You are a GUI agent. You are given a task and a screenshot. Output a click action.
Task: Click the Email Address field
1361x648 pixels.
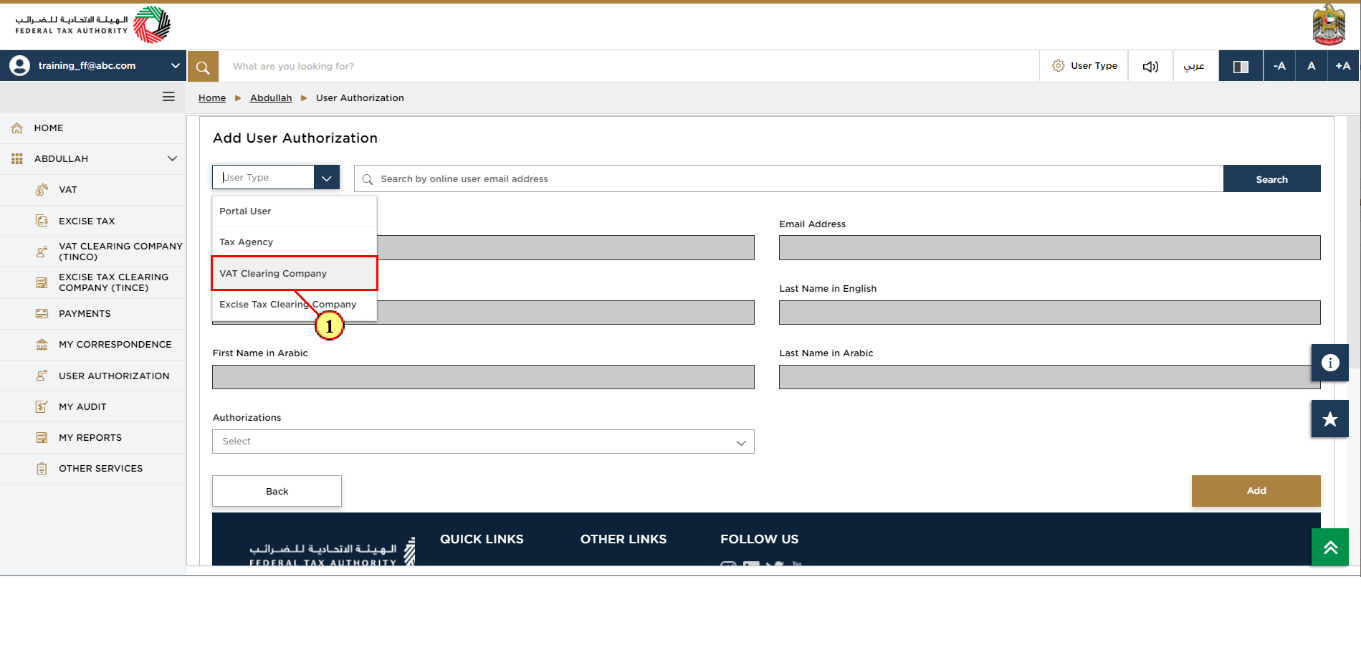1050,248
